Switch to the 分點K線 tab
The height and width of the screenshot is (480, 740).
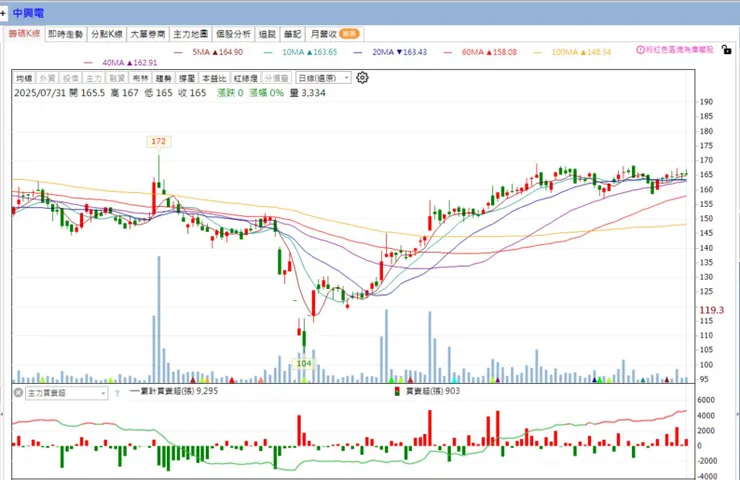pyautogui.click(x=107, y=34)
